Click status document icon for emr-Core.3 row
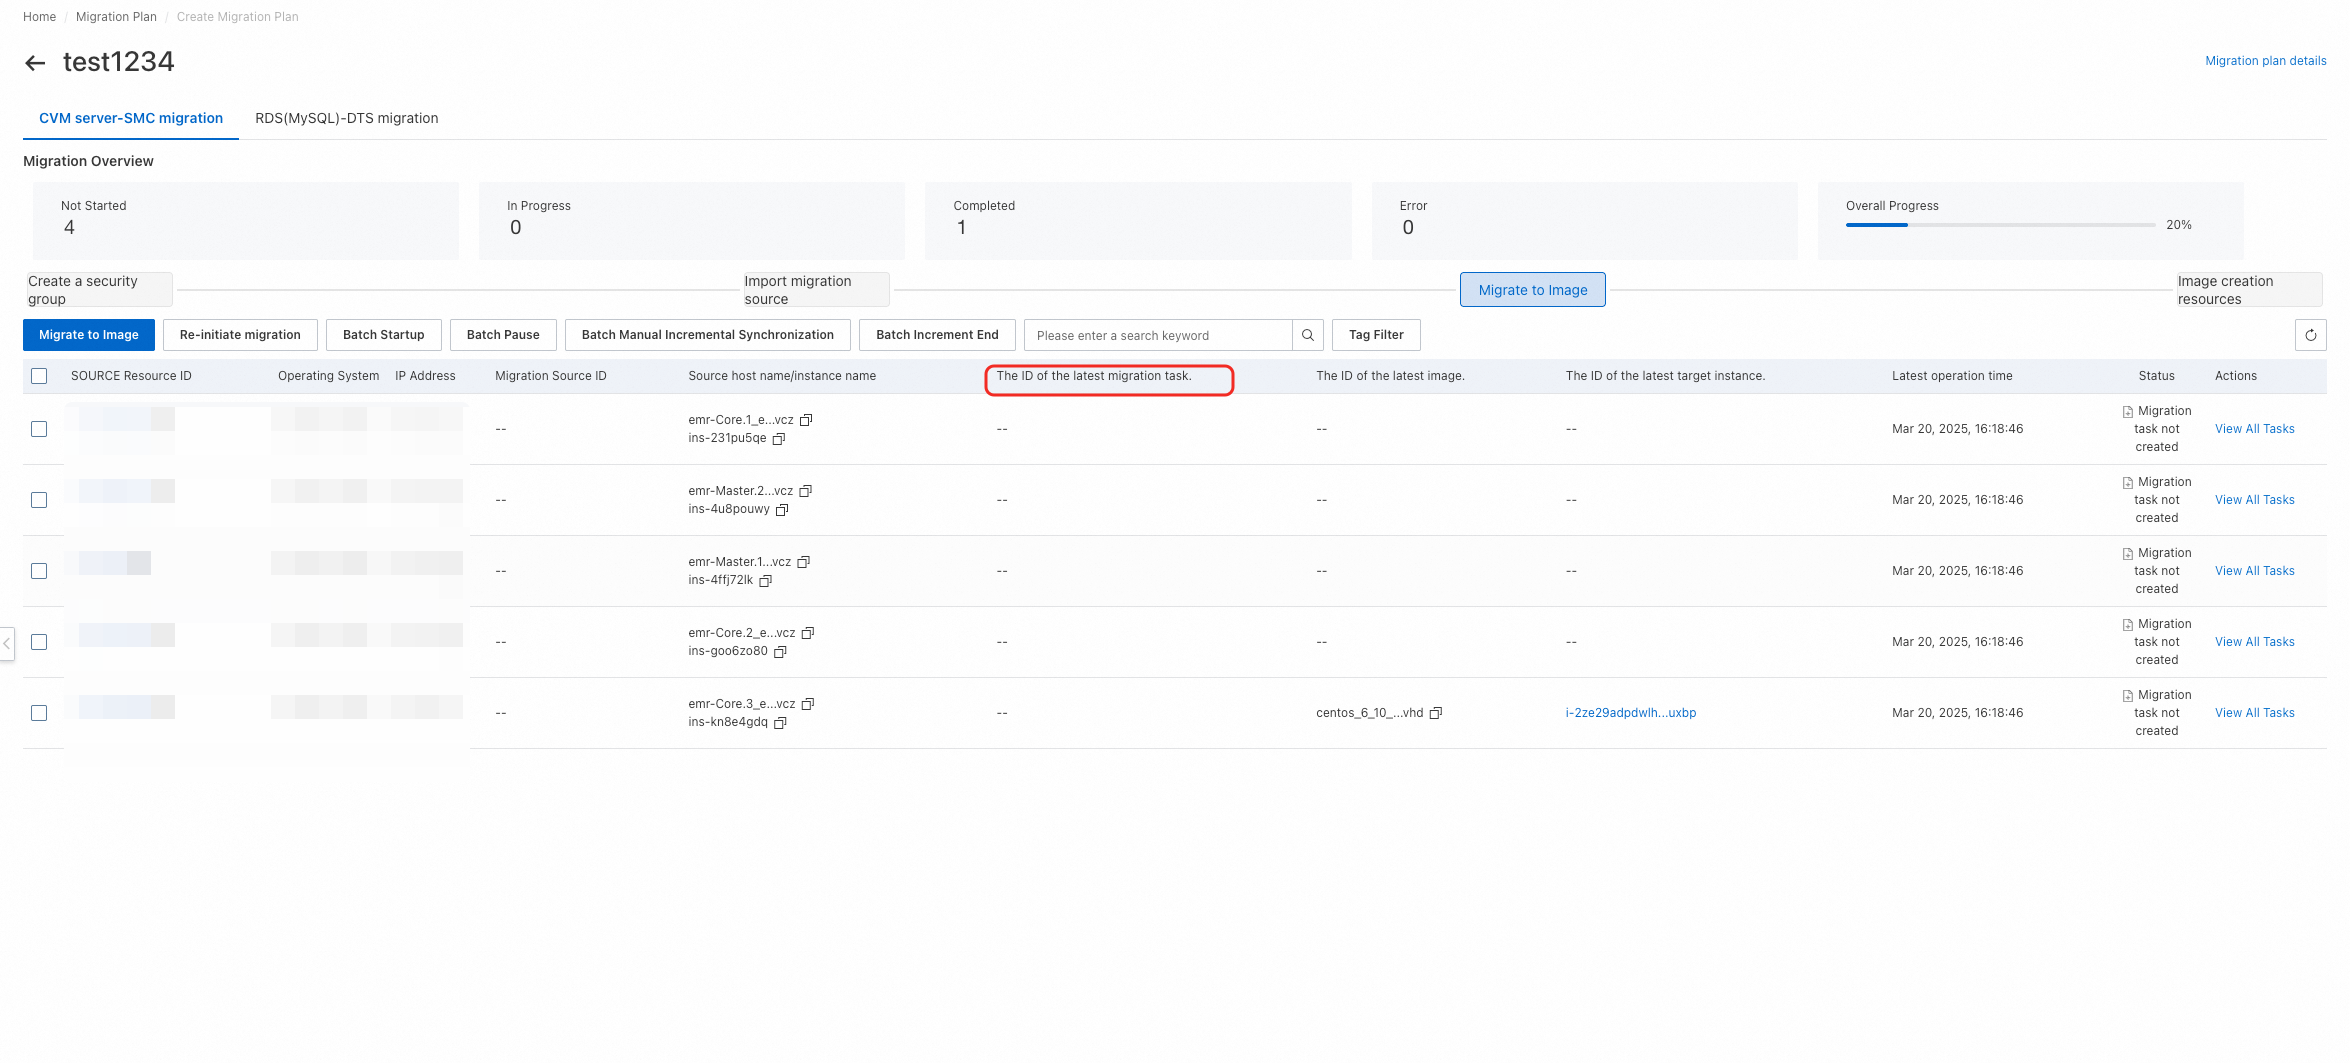 pyautogui.click(x=2128, y=696)
